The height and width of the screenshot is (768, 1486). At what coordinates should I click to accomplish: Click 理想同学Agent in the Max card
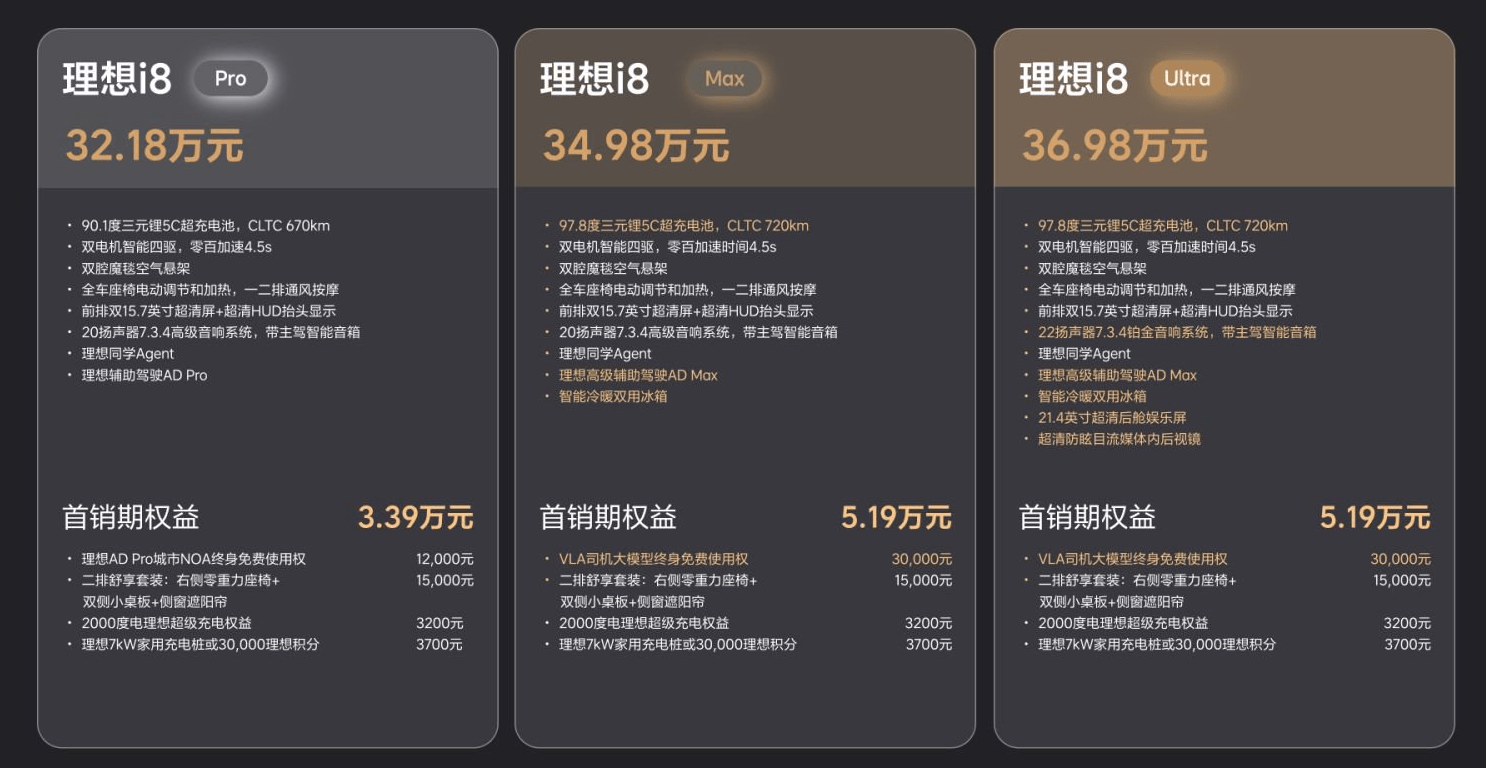coord(605,353)
